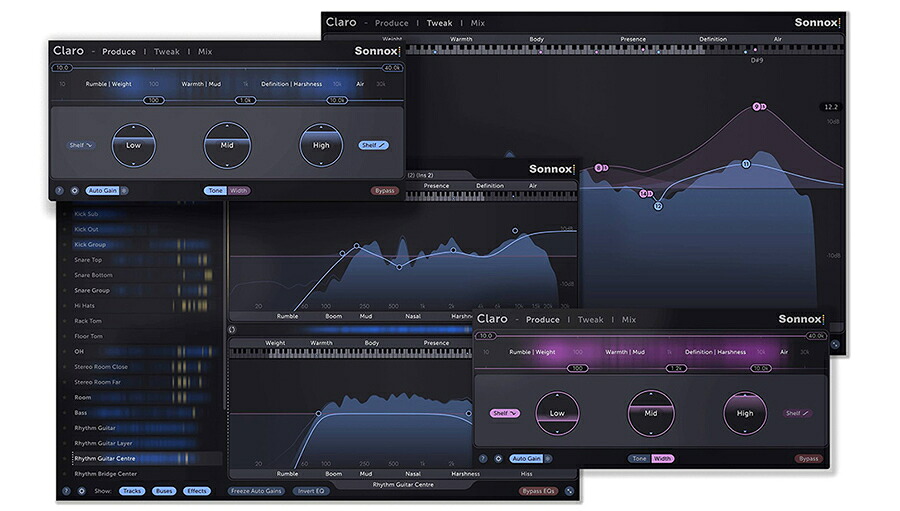The height and width of the screenshot is (511, 900).
Task: Switch to Tone mode in pink Produce window
Action: 639,459
